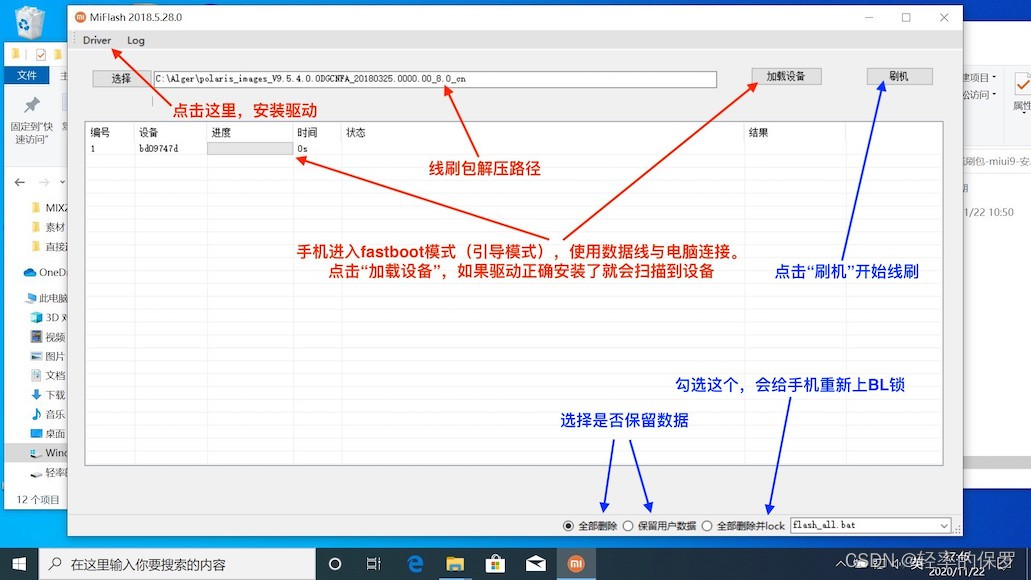Viewport: 1031px width, 580px height.
Task: Open the Mail app from taskbar
Action: 535,564
